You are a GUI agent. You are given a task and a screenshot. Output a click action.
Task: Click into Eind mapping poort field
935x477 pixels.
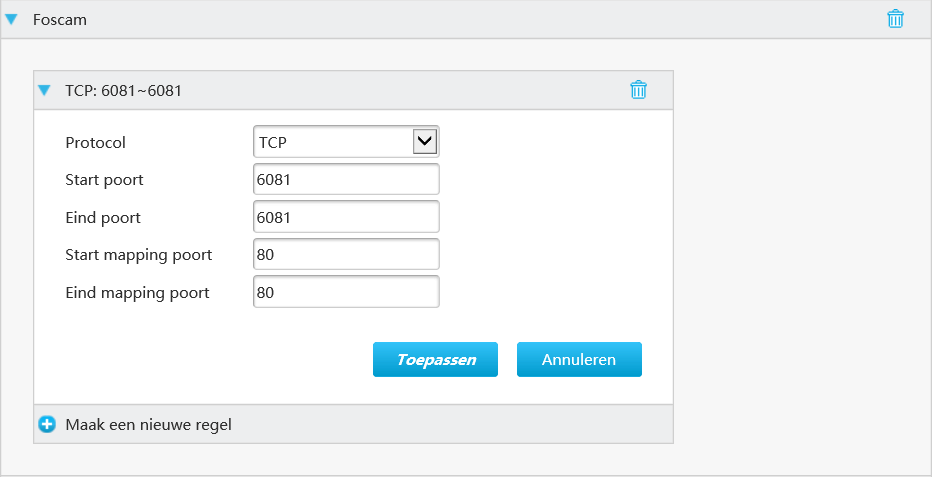tap(346, 292)
